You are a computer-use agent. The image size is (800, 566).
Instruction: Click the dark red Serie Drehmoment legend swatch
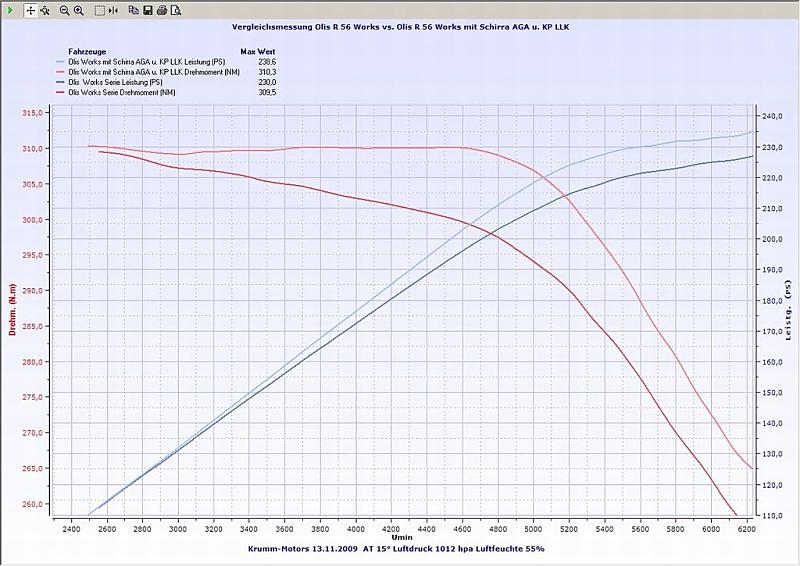(x=64, y=93)
